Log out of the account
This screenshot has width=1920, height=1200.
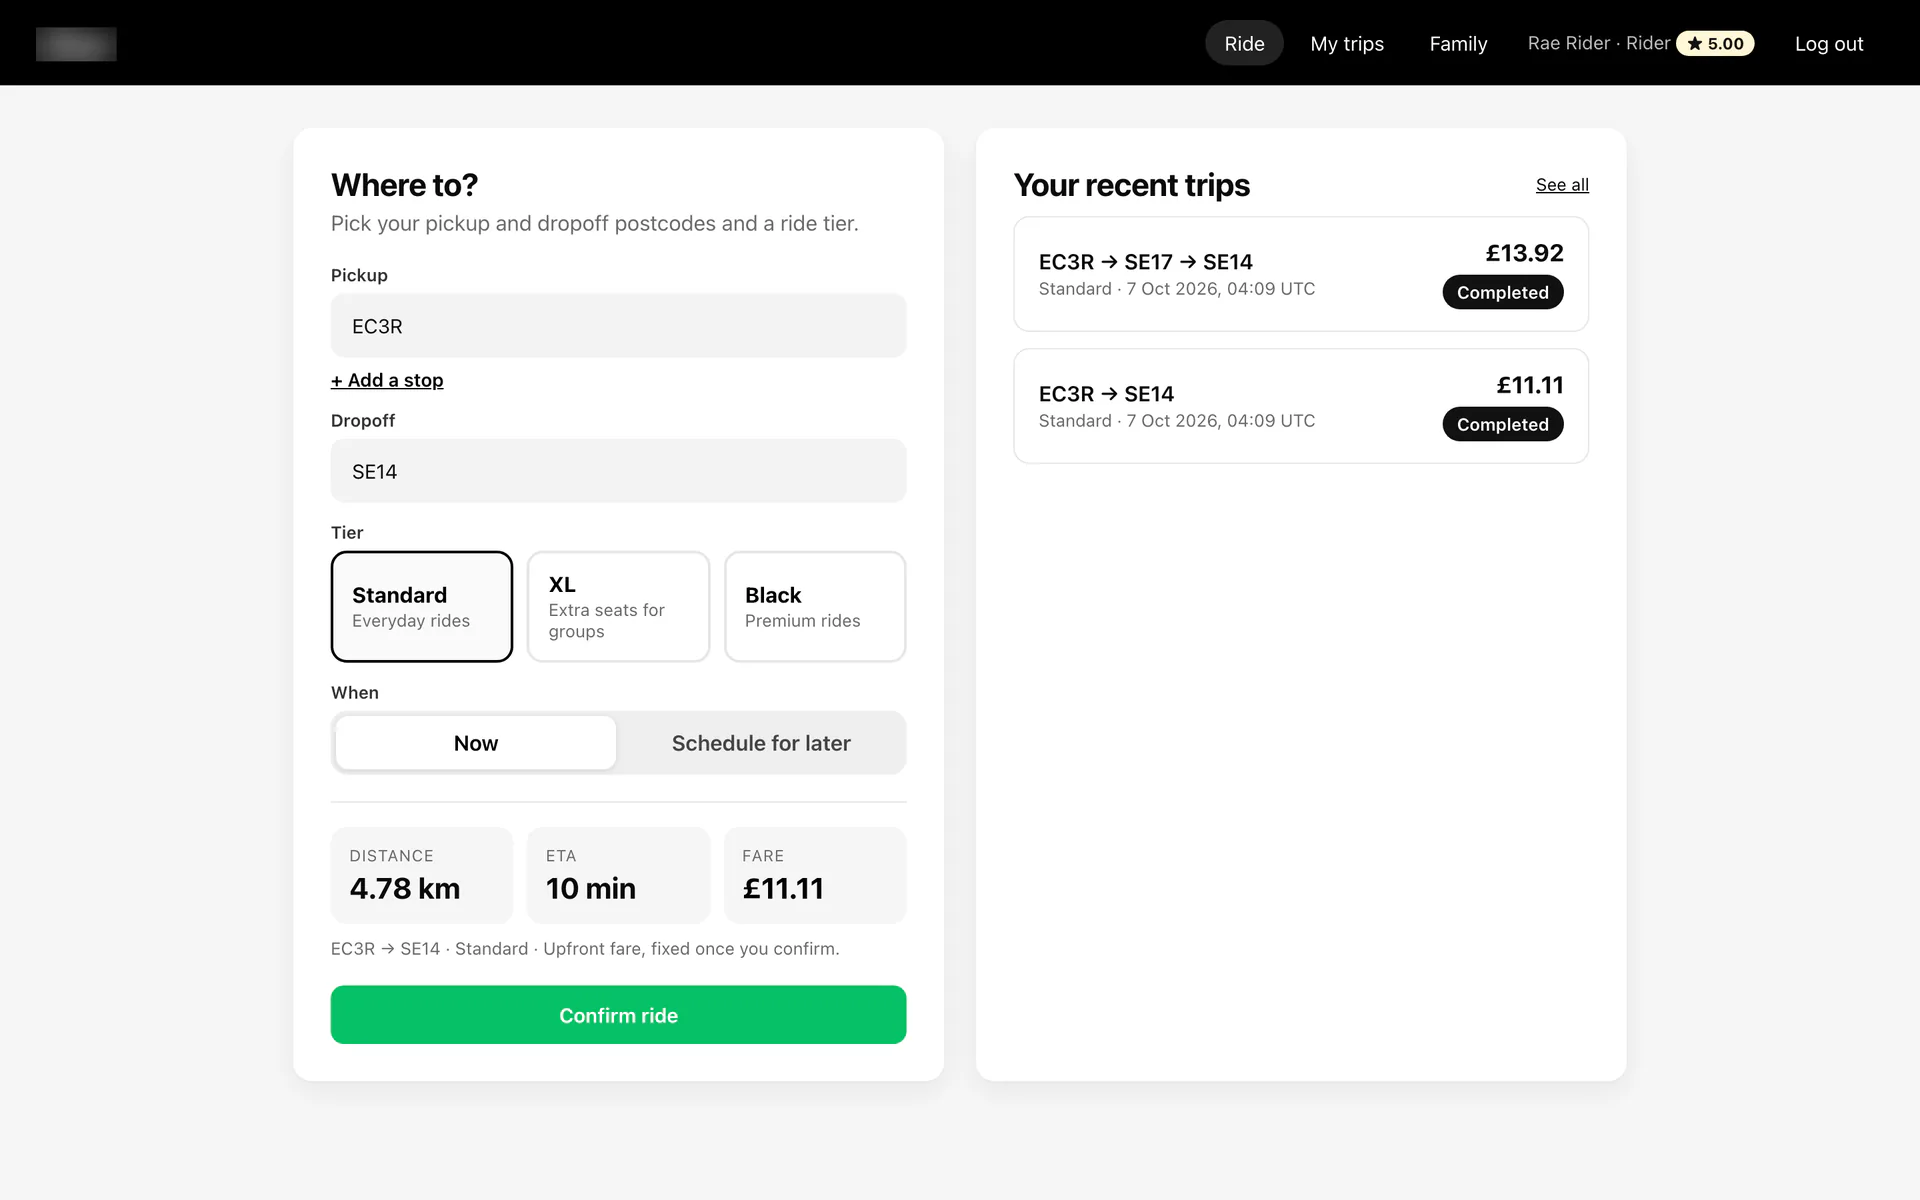pyautogui.click(x=1829, y=44)
